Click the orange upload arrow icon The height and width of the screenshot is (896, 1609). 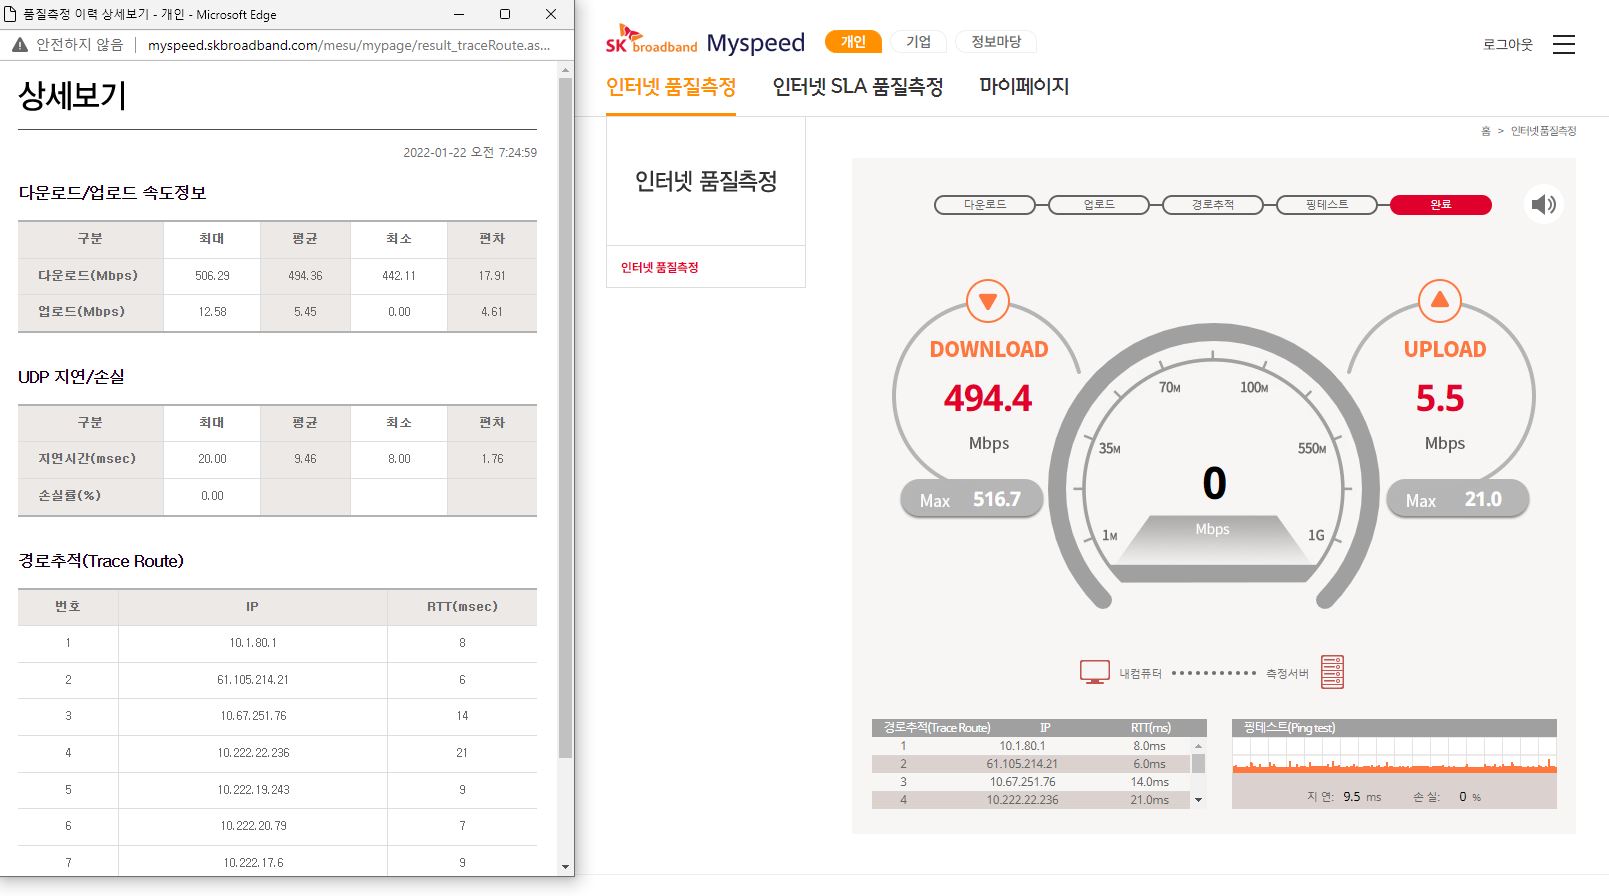1439,300
